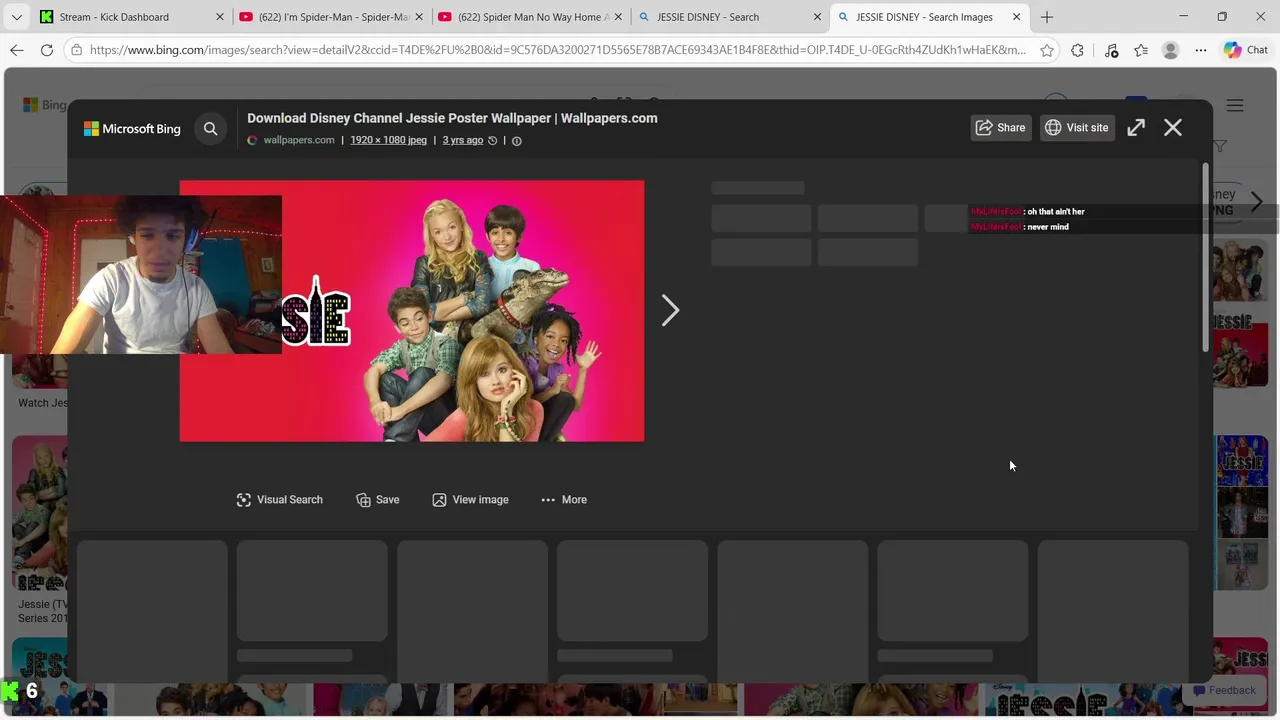The image size is (1280, 720).
Task: Visit site for the wallpaper
Action: click(x=1077, y=128)
